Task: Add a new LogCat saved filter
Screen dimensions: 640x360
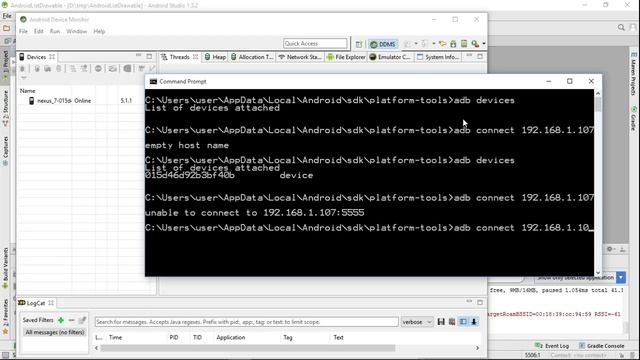Action: [x=61, y=320]
